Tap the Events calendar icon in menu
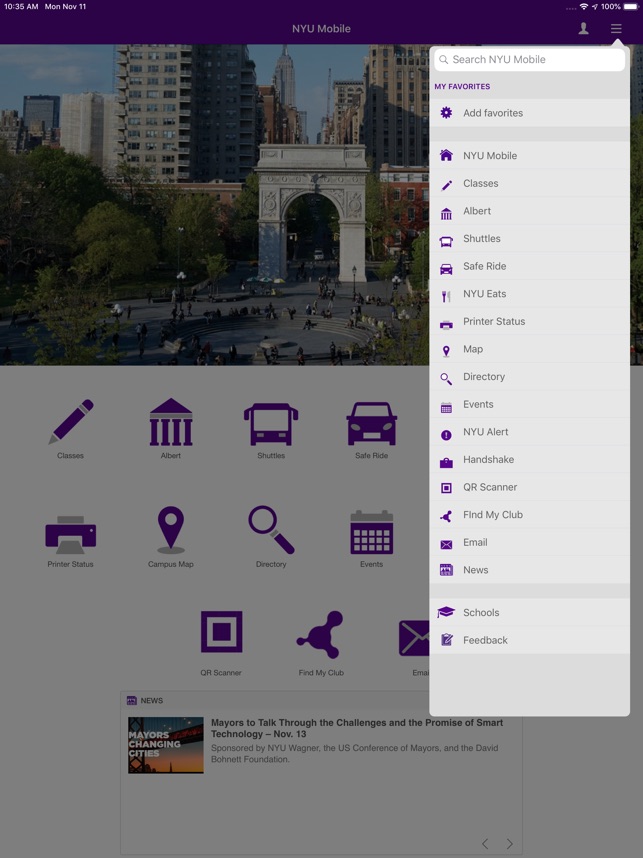Viewport: 643px width, 858px height. tap(446, 407)
